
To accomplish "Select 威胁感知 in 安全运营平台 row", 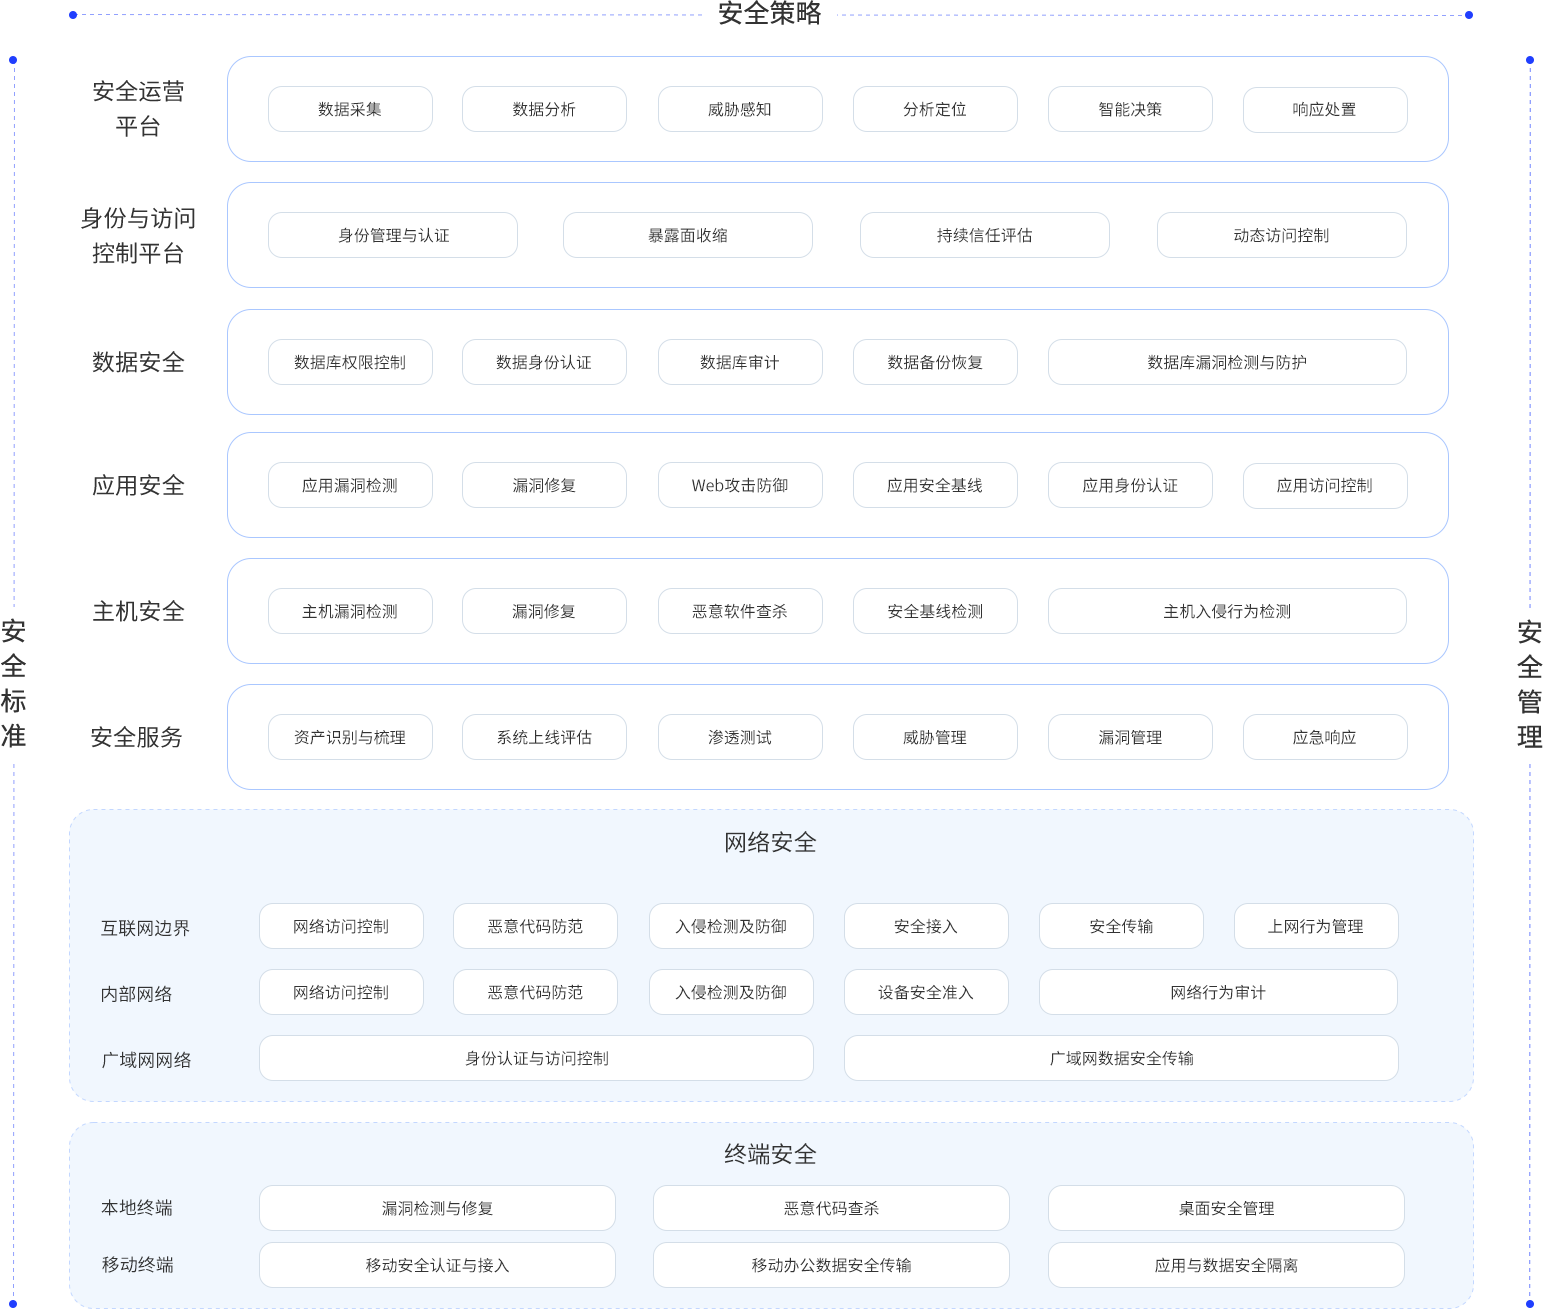I will coord(740,109).
